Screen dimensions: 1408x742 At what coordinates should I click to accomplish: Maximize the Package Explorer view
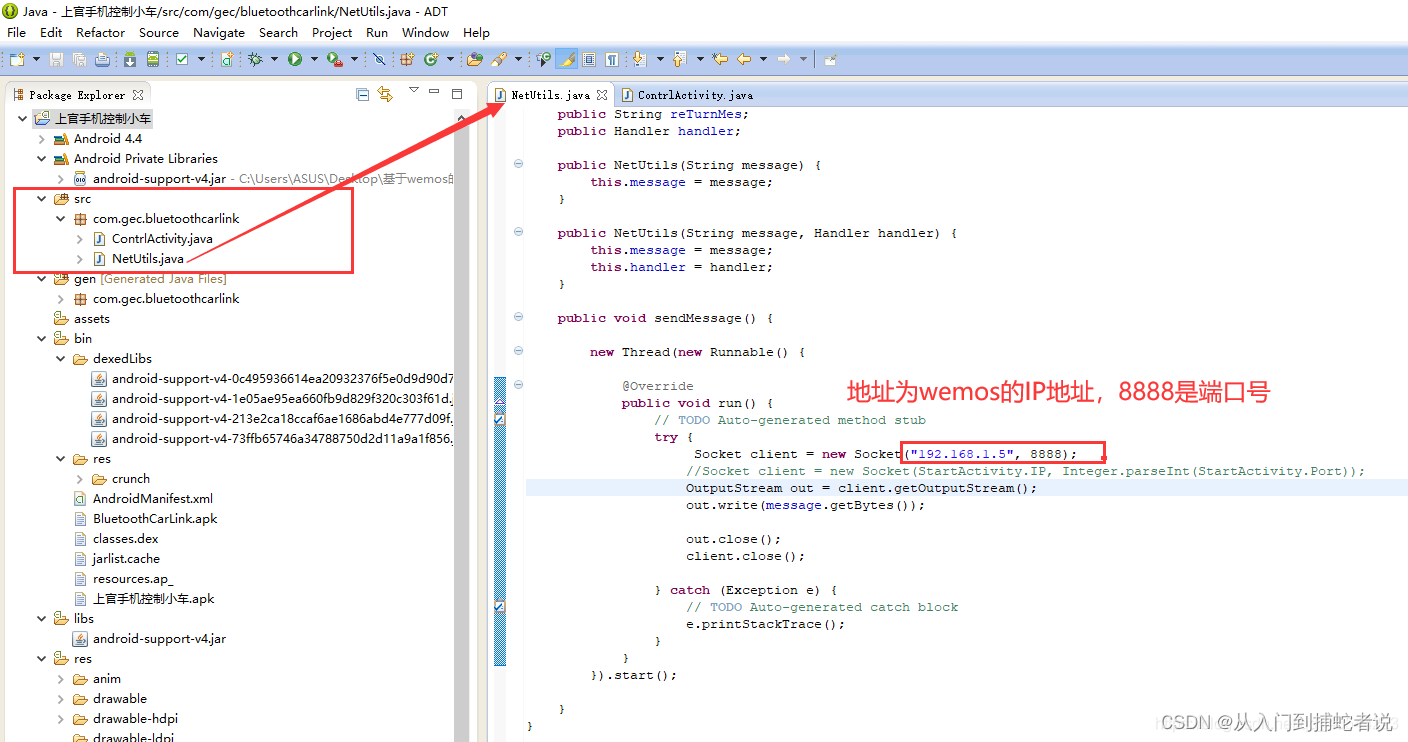click(457, 93)
